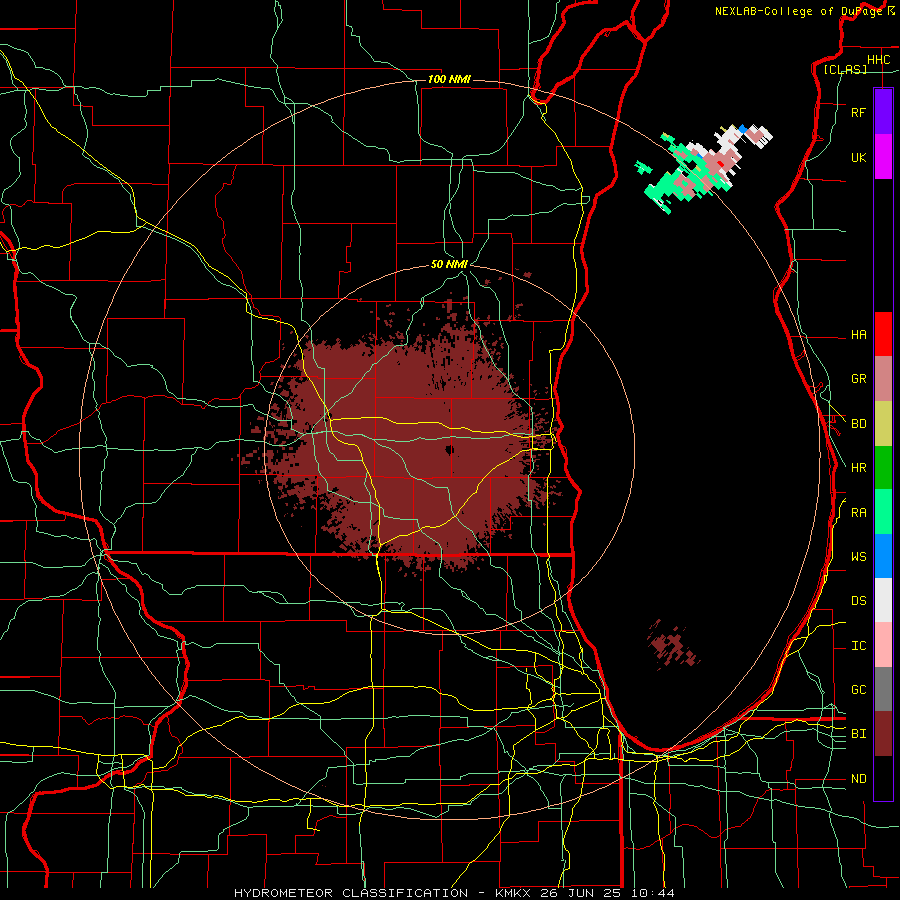Click the RF legend label
This screenshot has width=900, height=900.
(x=858, y=113)
